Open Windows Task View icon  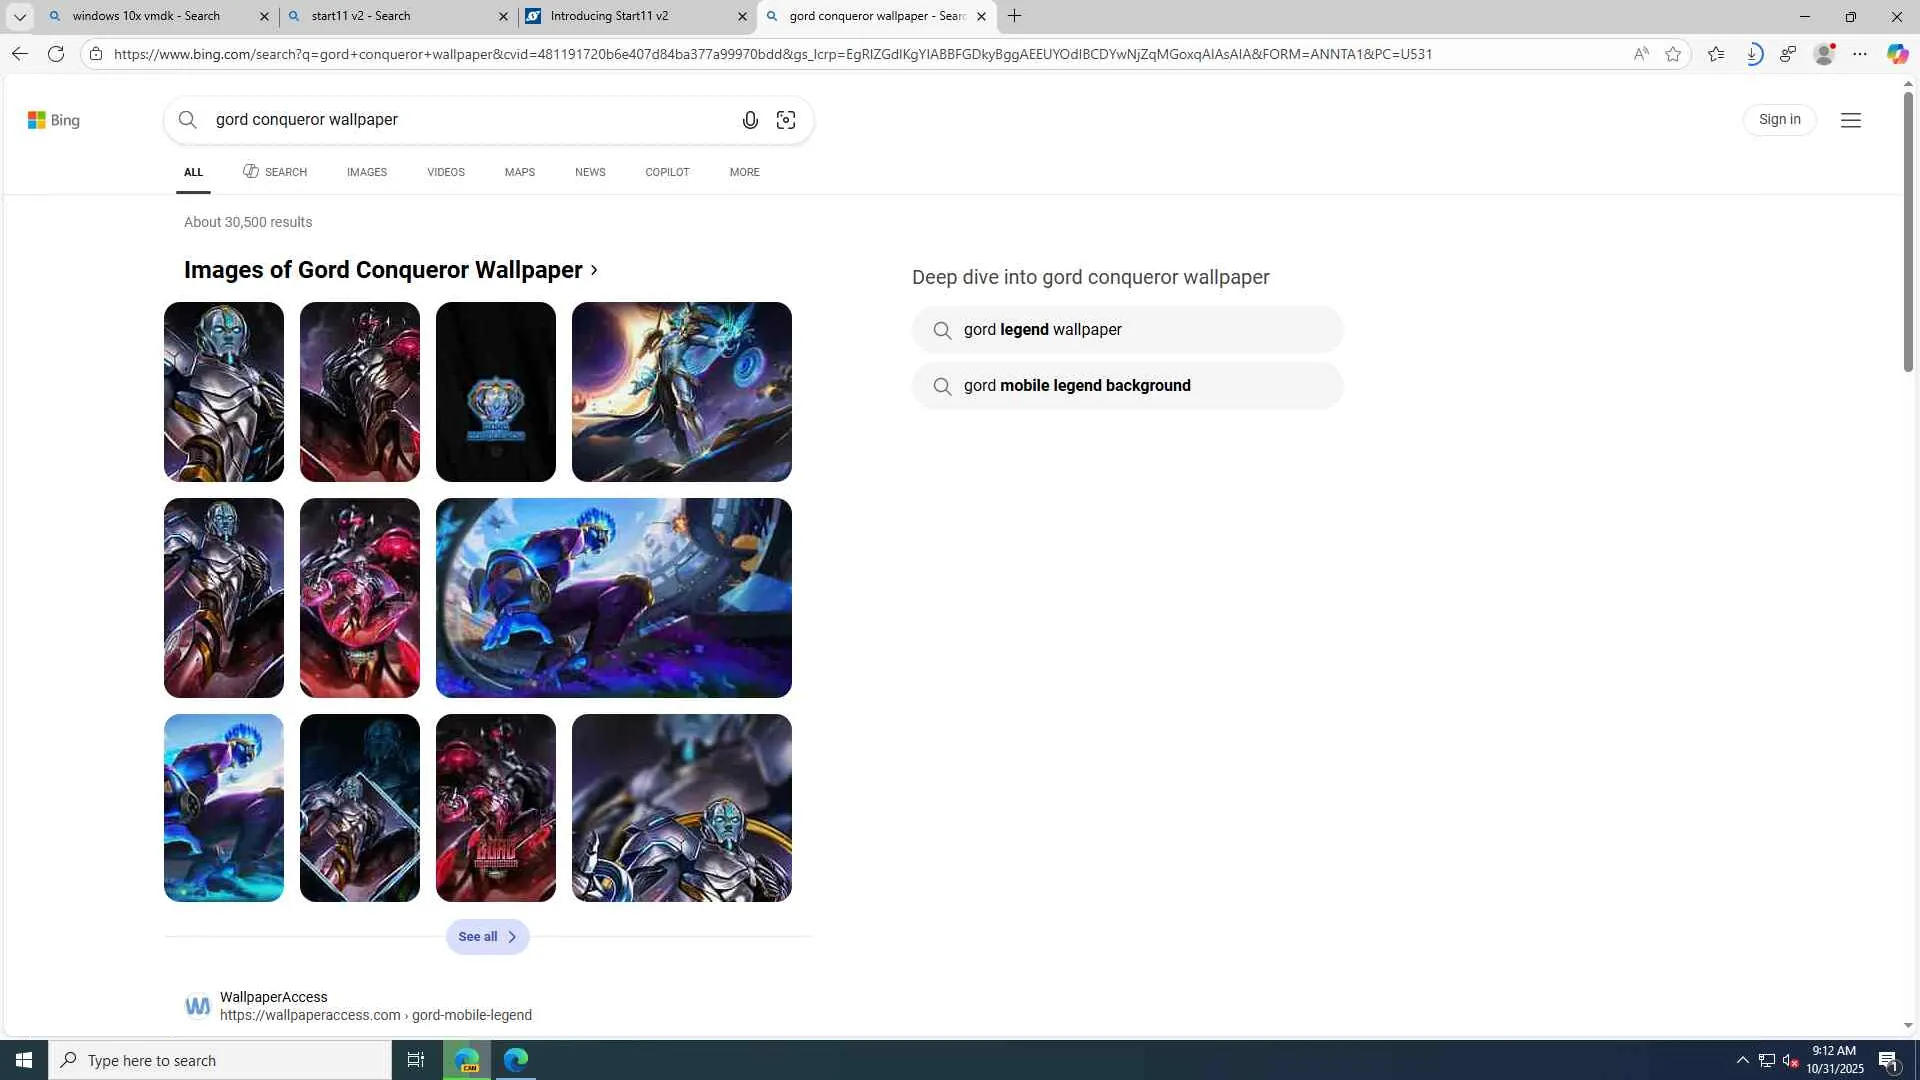416,1060
